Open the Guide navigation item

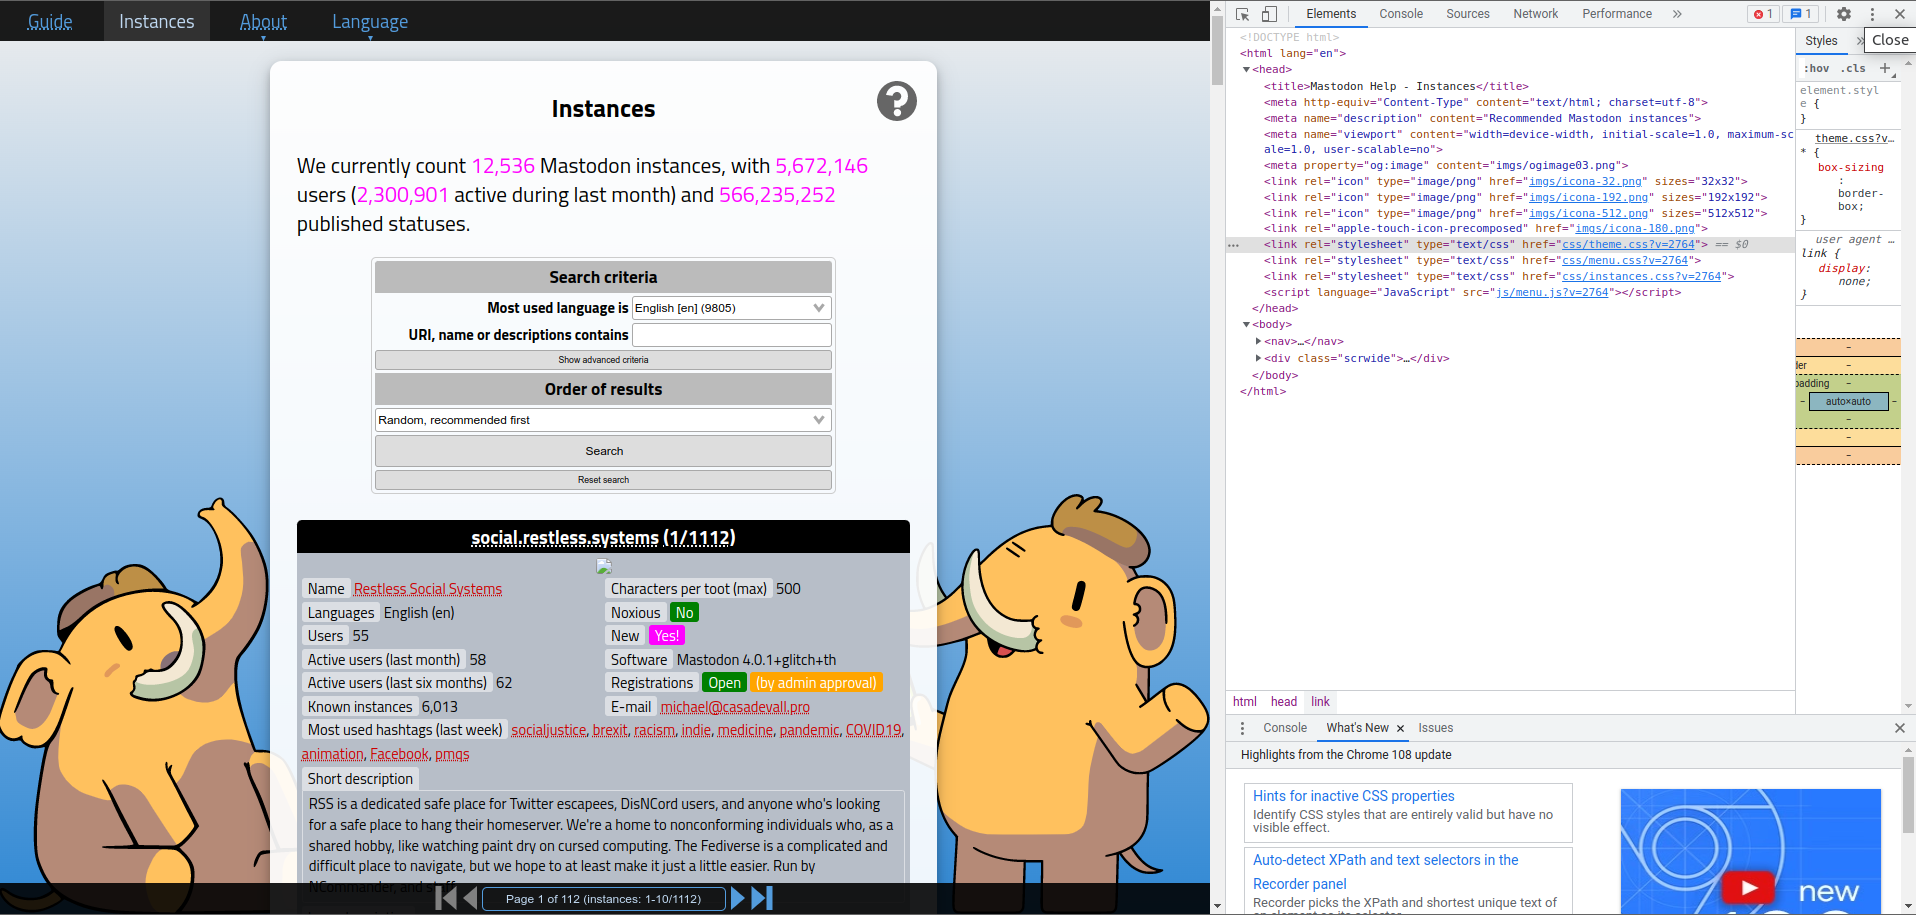coord(50,21)
